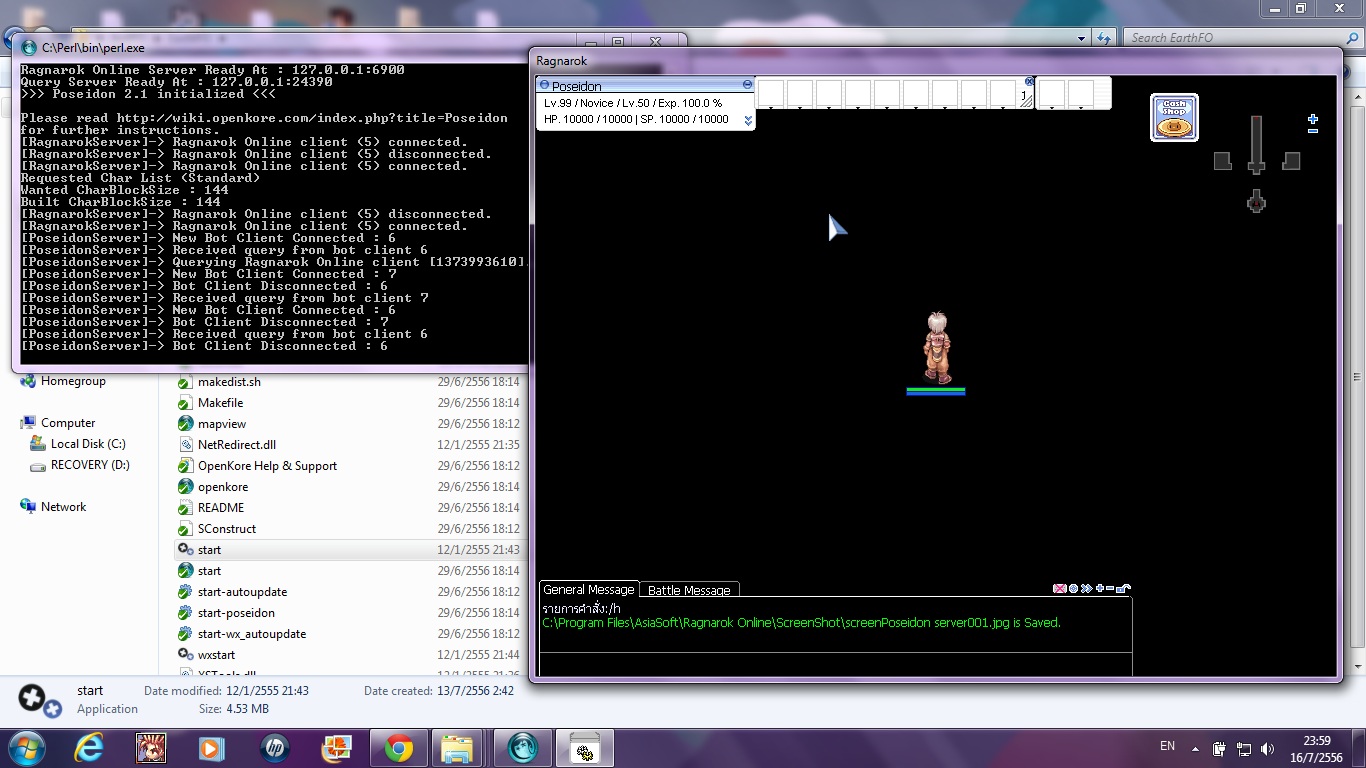This screenshot has width=1366, height=768.
Task: Open the Ragnarok character icon on the taskbar
Action: pos(151,747)
